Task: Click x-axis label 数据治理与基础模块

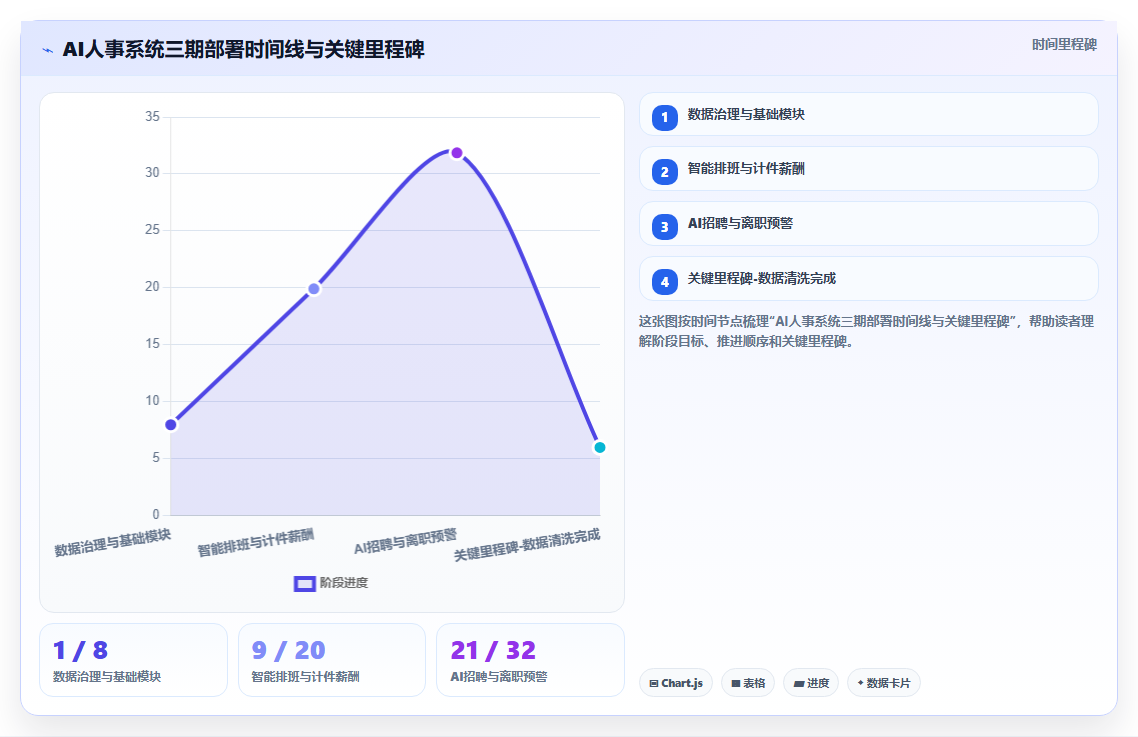Action: (x=113, y=542)
